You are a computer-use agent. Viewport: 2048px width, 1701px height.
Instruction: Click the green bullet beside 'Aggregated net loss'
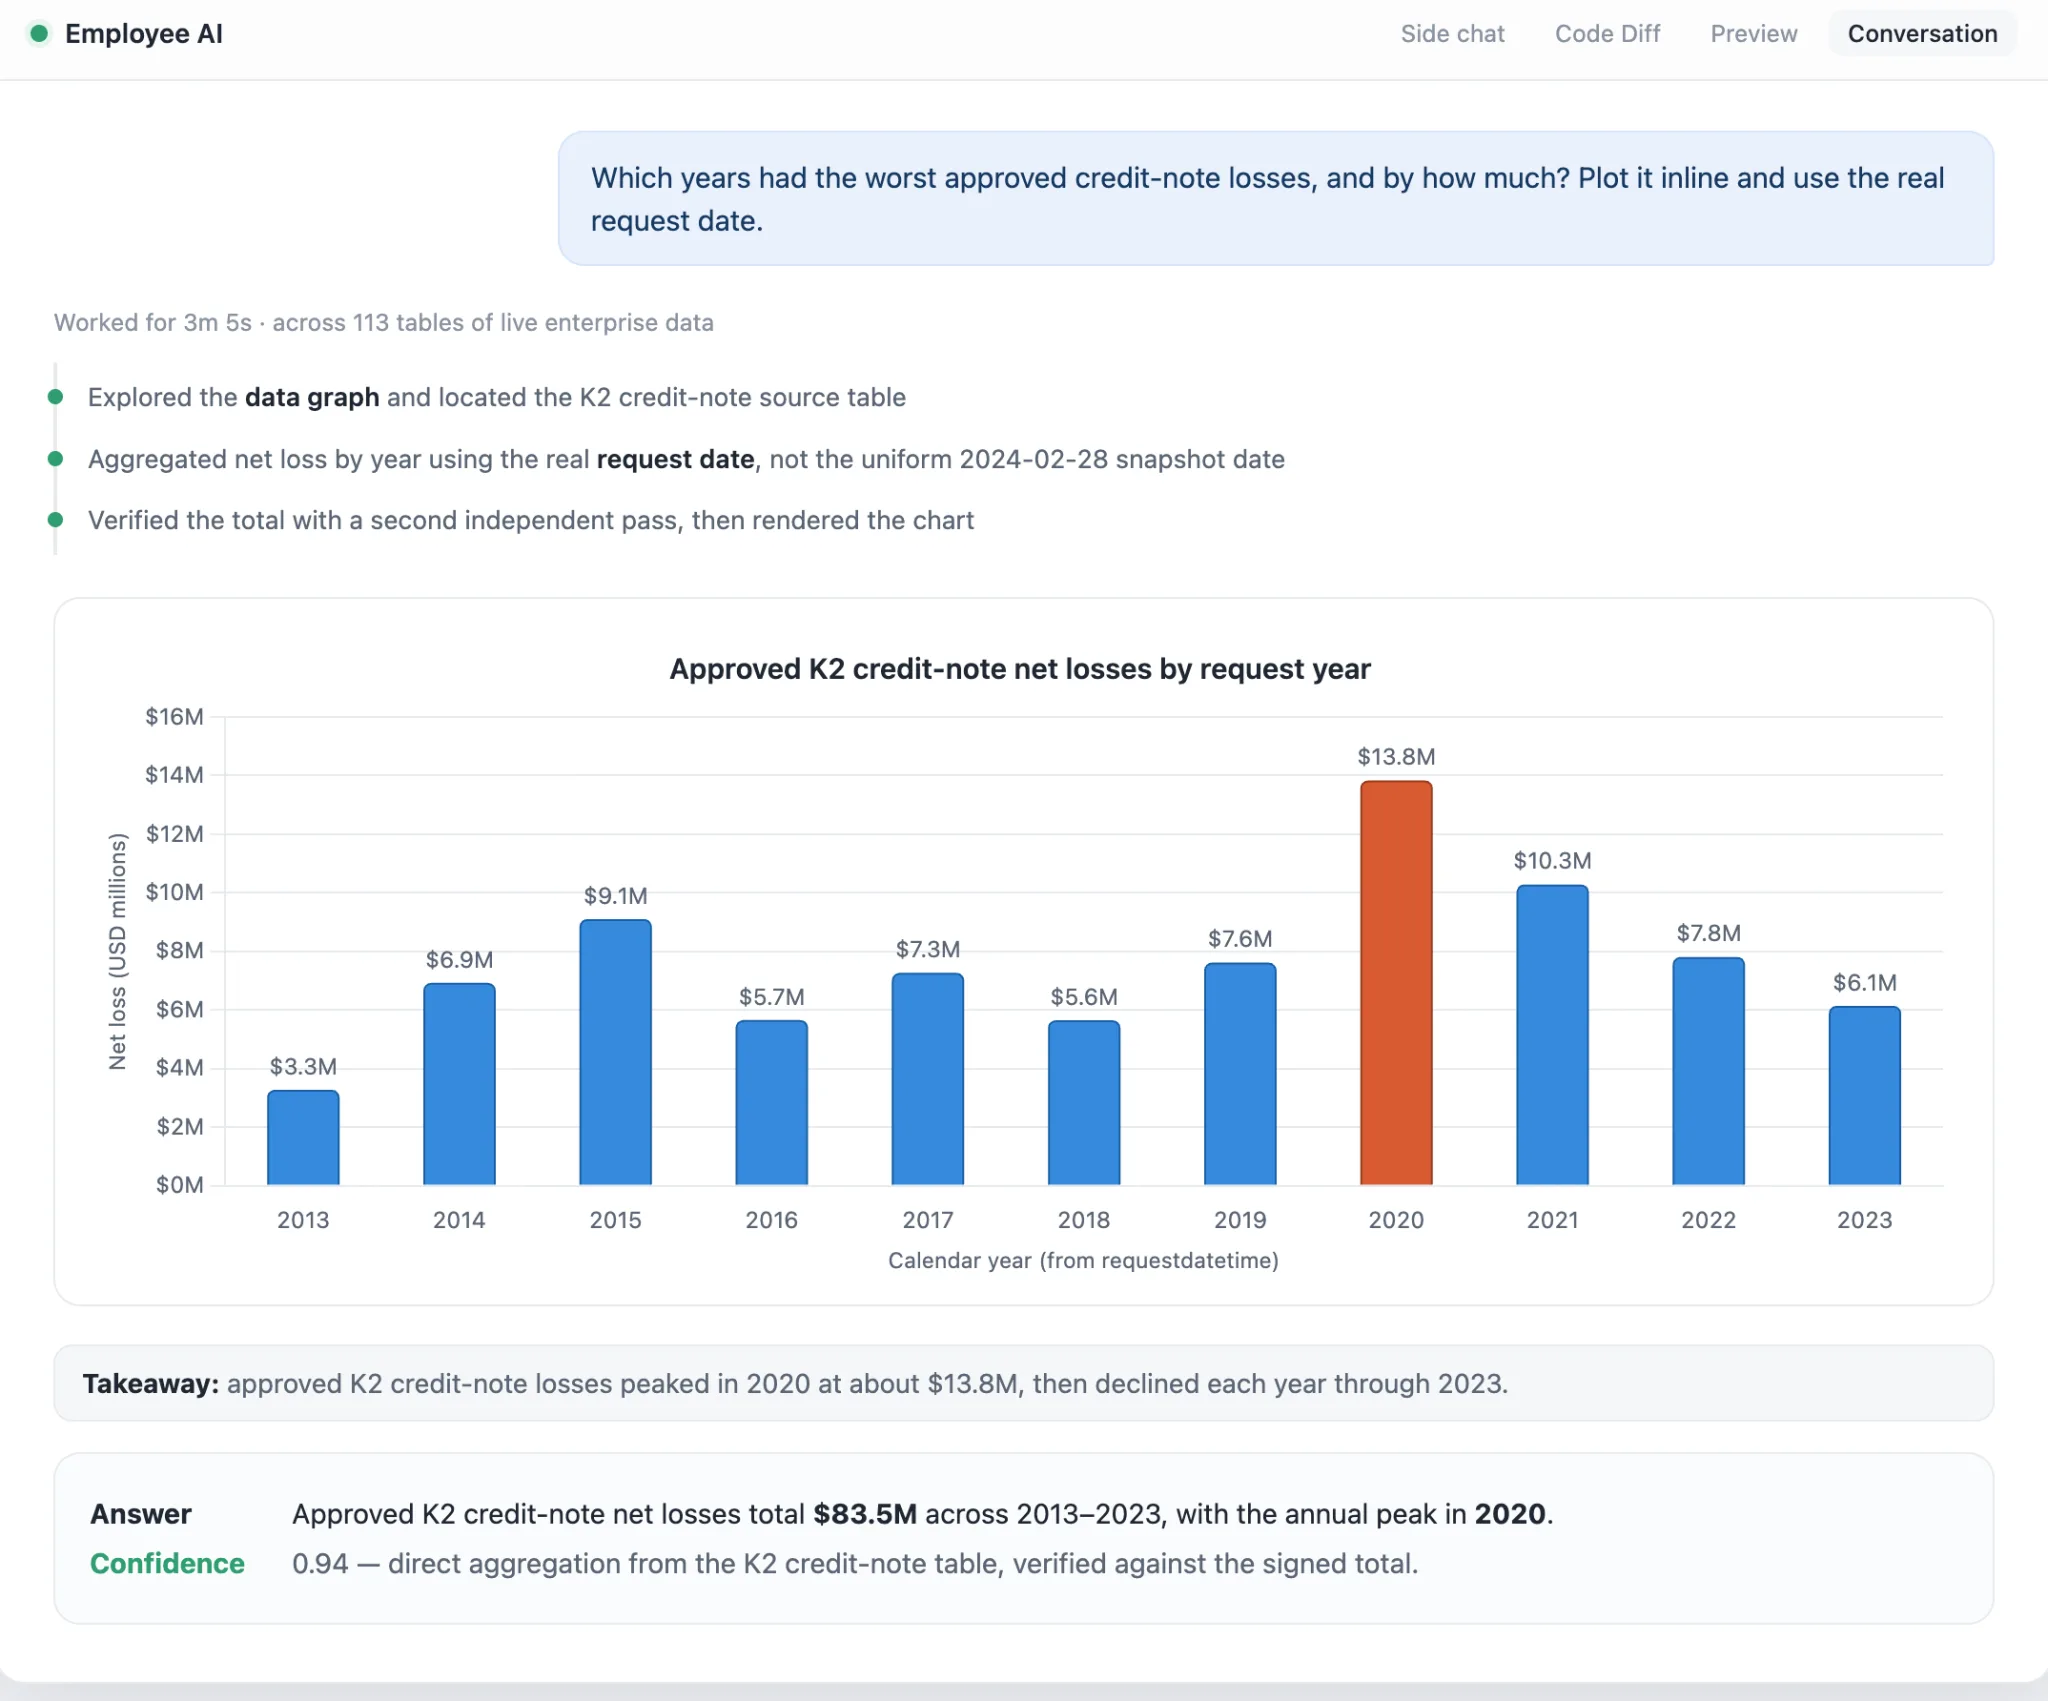click(56, 459)
